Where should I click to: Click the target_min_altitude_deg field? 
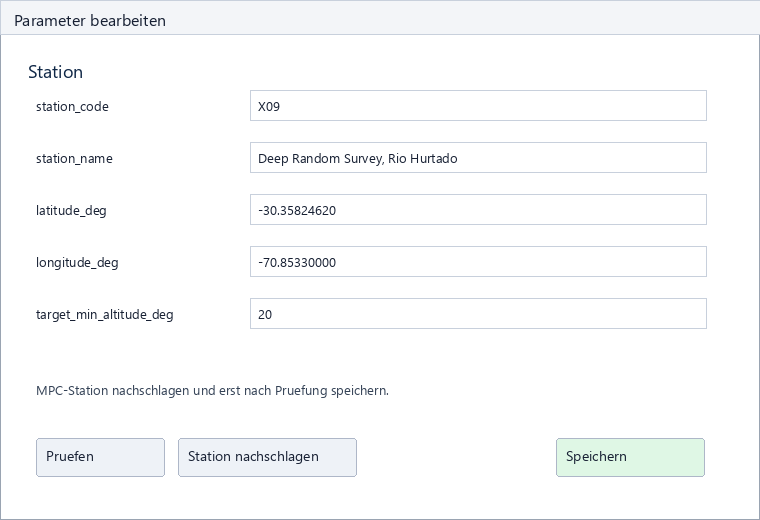click(x=478, y=314)
